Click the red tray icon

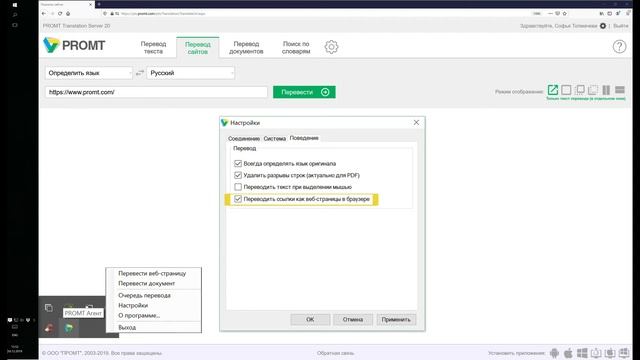[49, 328]
